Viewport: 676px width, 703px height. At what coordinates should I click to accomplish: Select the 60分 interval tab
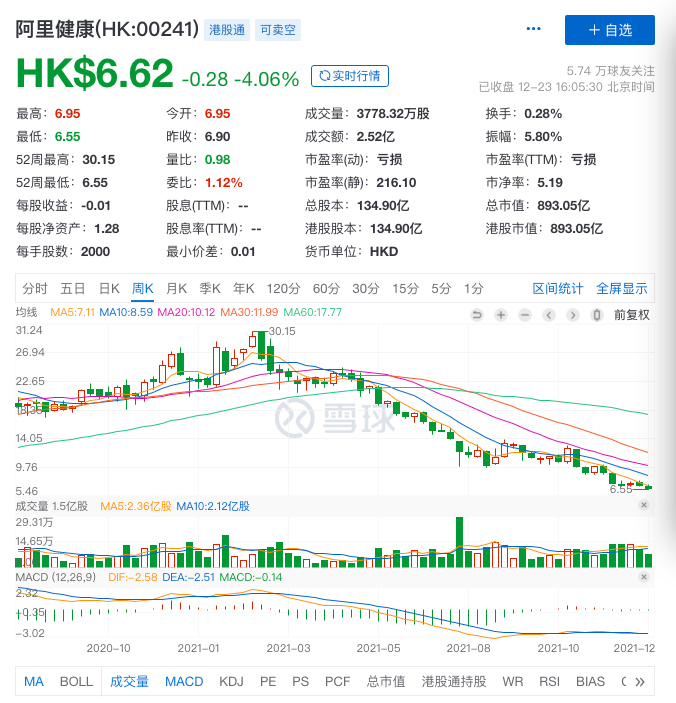pos(326,288)
